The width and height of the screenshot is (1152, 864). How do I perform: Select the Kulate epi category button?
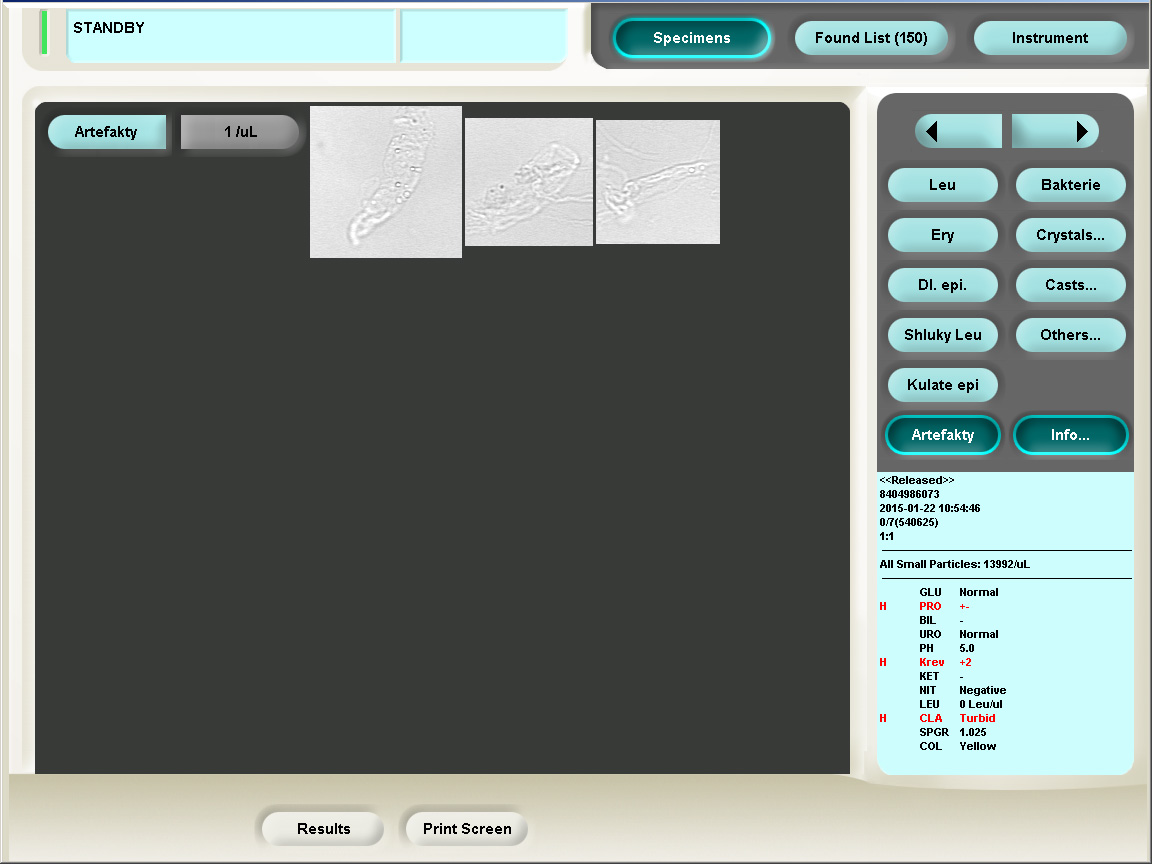[x=943, y=385]
